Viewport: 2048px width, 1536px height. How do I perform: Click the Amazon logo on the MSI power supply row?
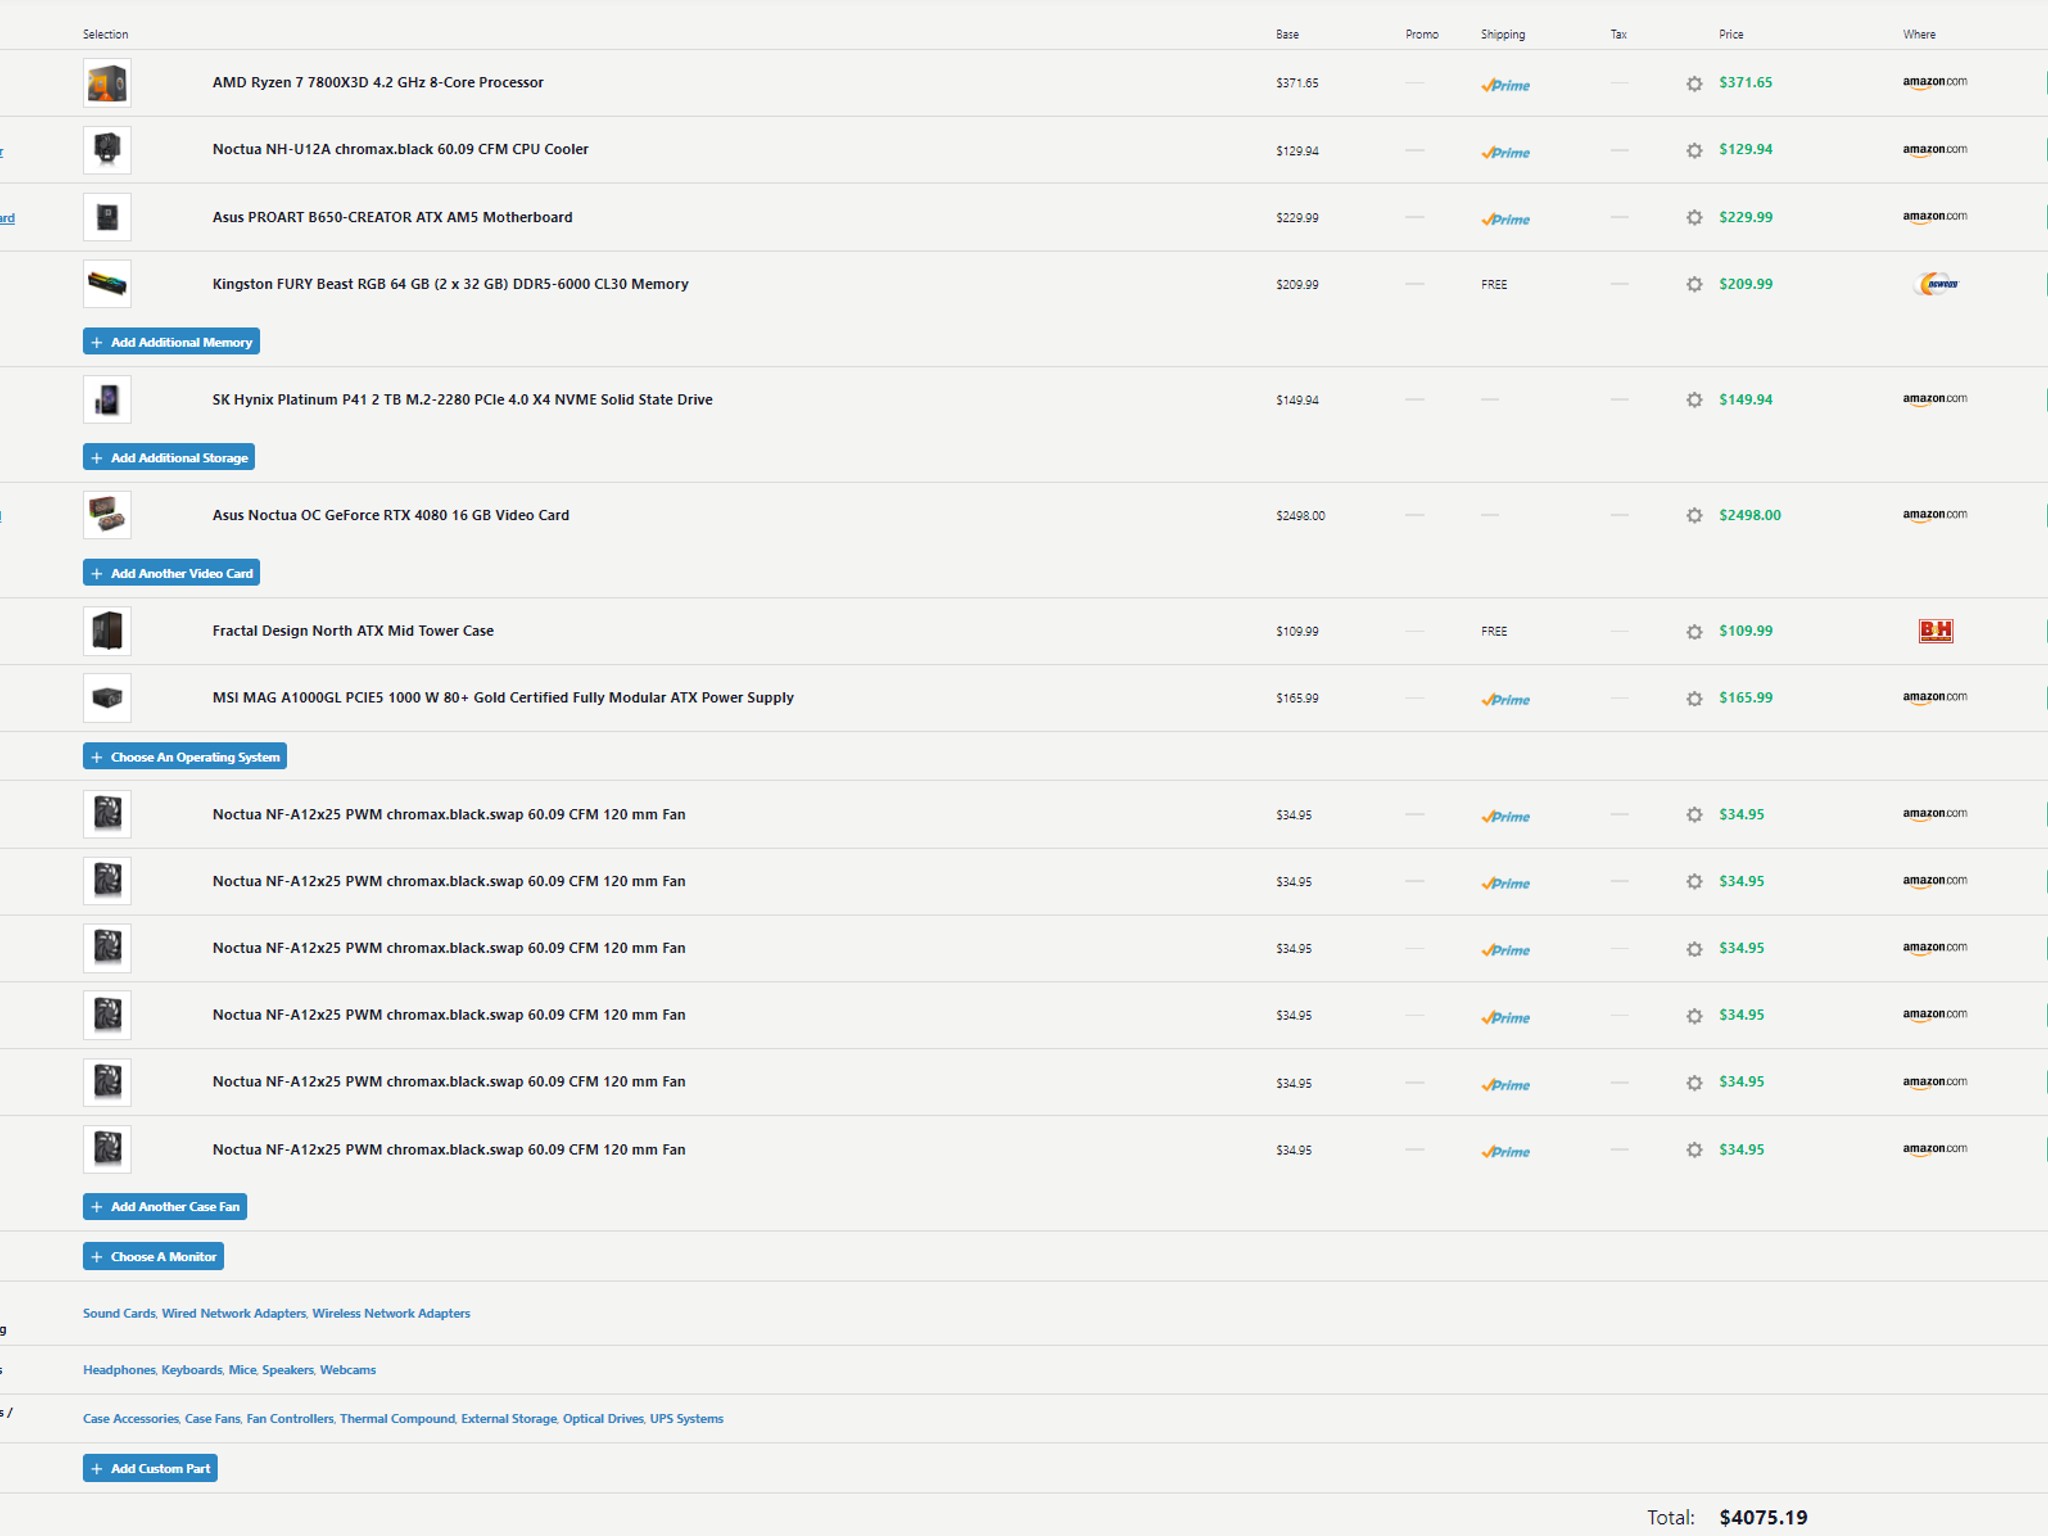(x=1934, y=698)
